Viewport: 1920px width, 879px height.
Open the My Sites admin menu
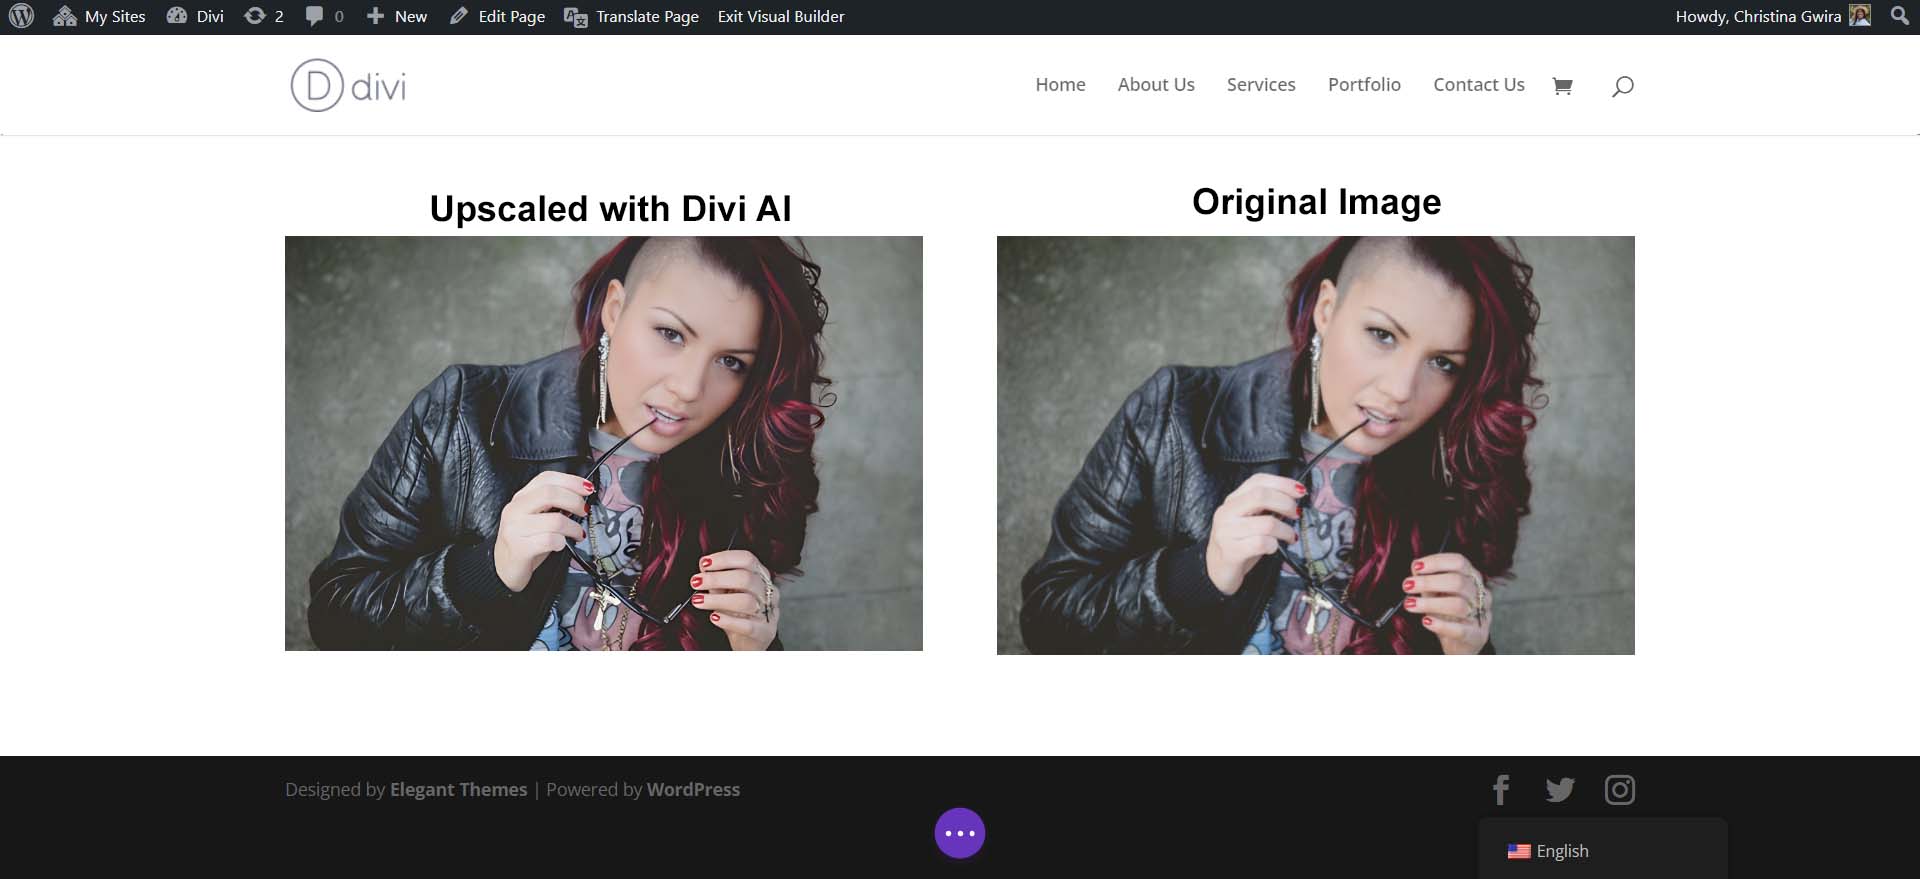click(99, 16)
